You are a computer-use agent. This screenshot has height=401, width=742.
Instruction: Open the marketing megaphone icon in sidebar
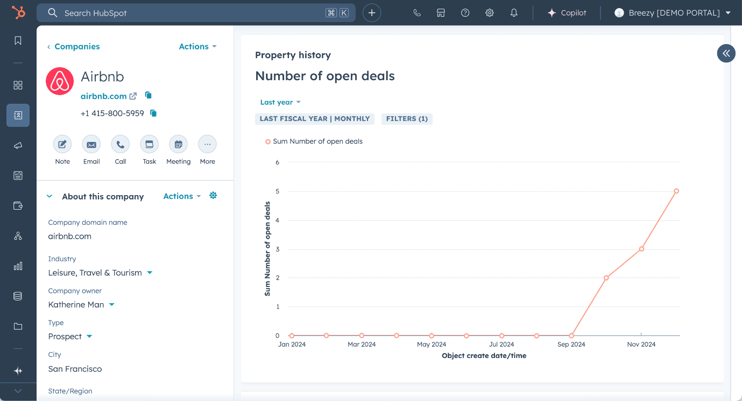pos(18,145)
